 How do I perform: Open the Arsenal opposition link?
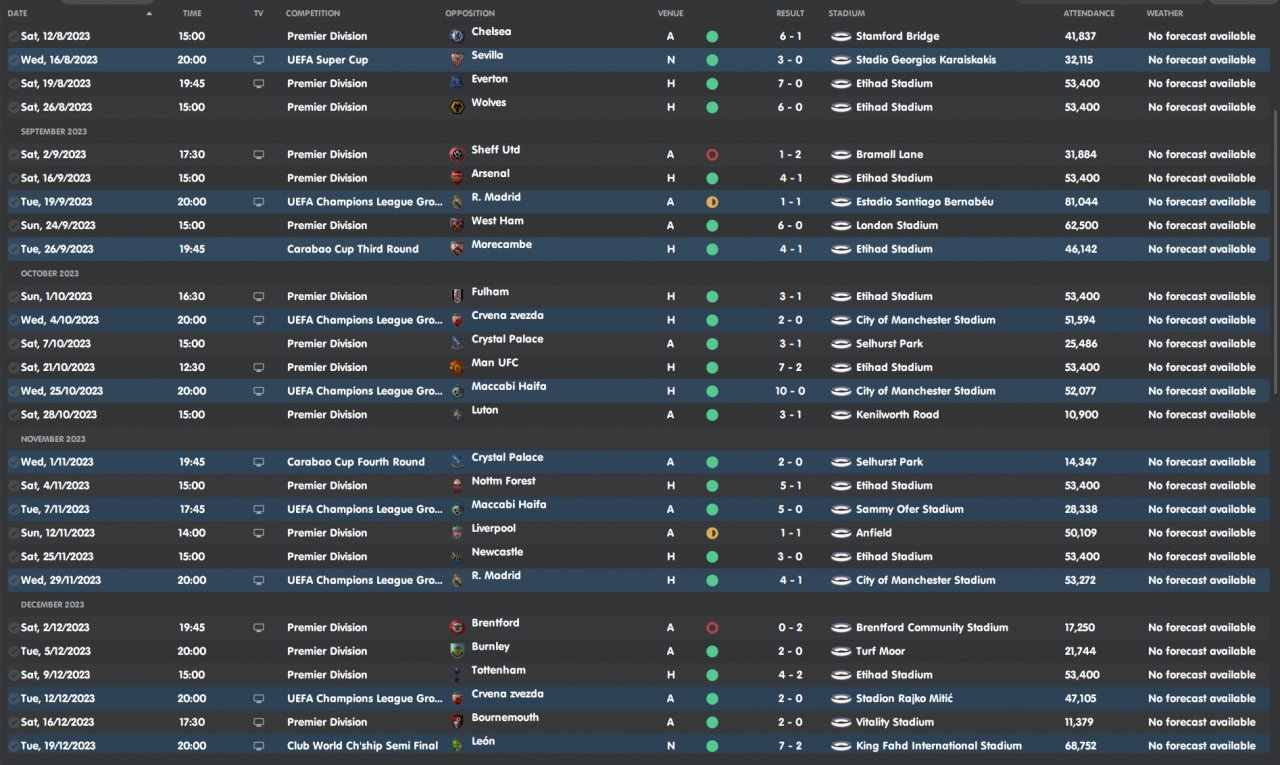coord(490,174)
